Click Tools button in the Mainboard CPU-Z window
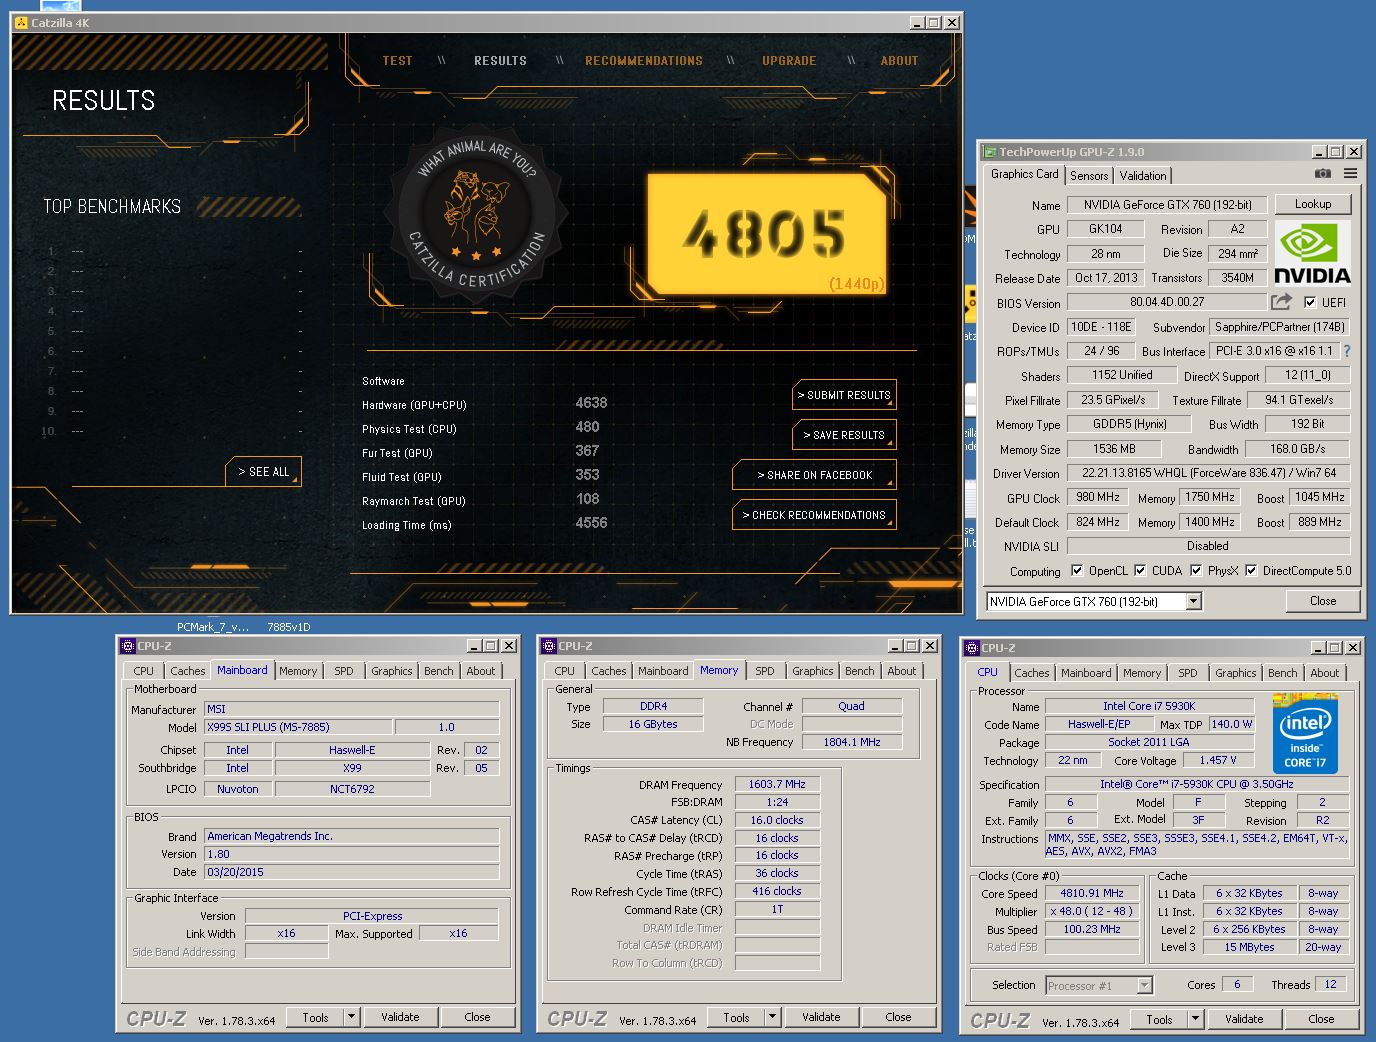The width and height of the screenshot is (1376, 1042). 315,1017
